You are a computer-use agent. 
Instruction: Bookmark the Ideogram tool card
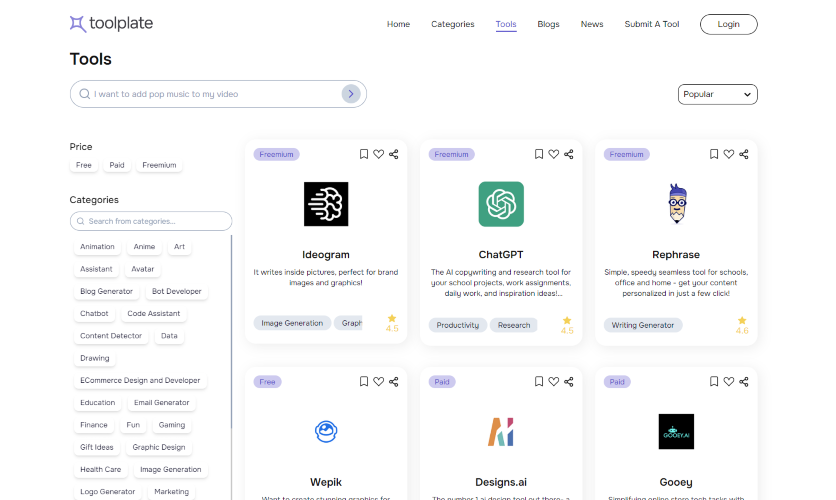[x=364, y=154]
